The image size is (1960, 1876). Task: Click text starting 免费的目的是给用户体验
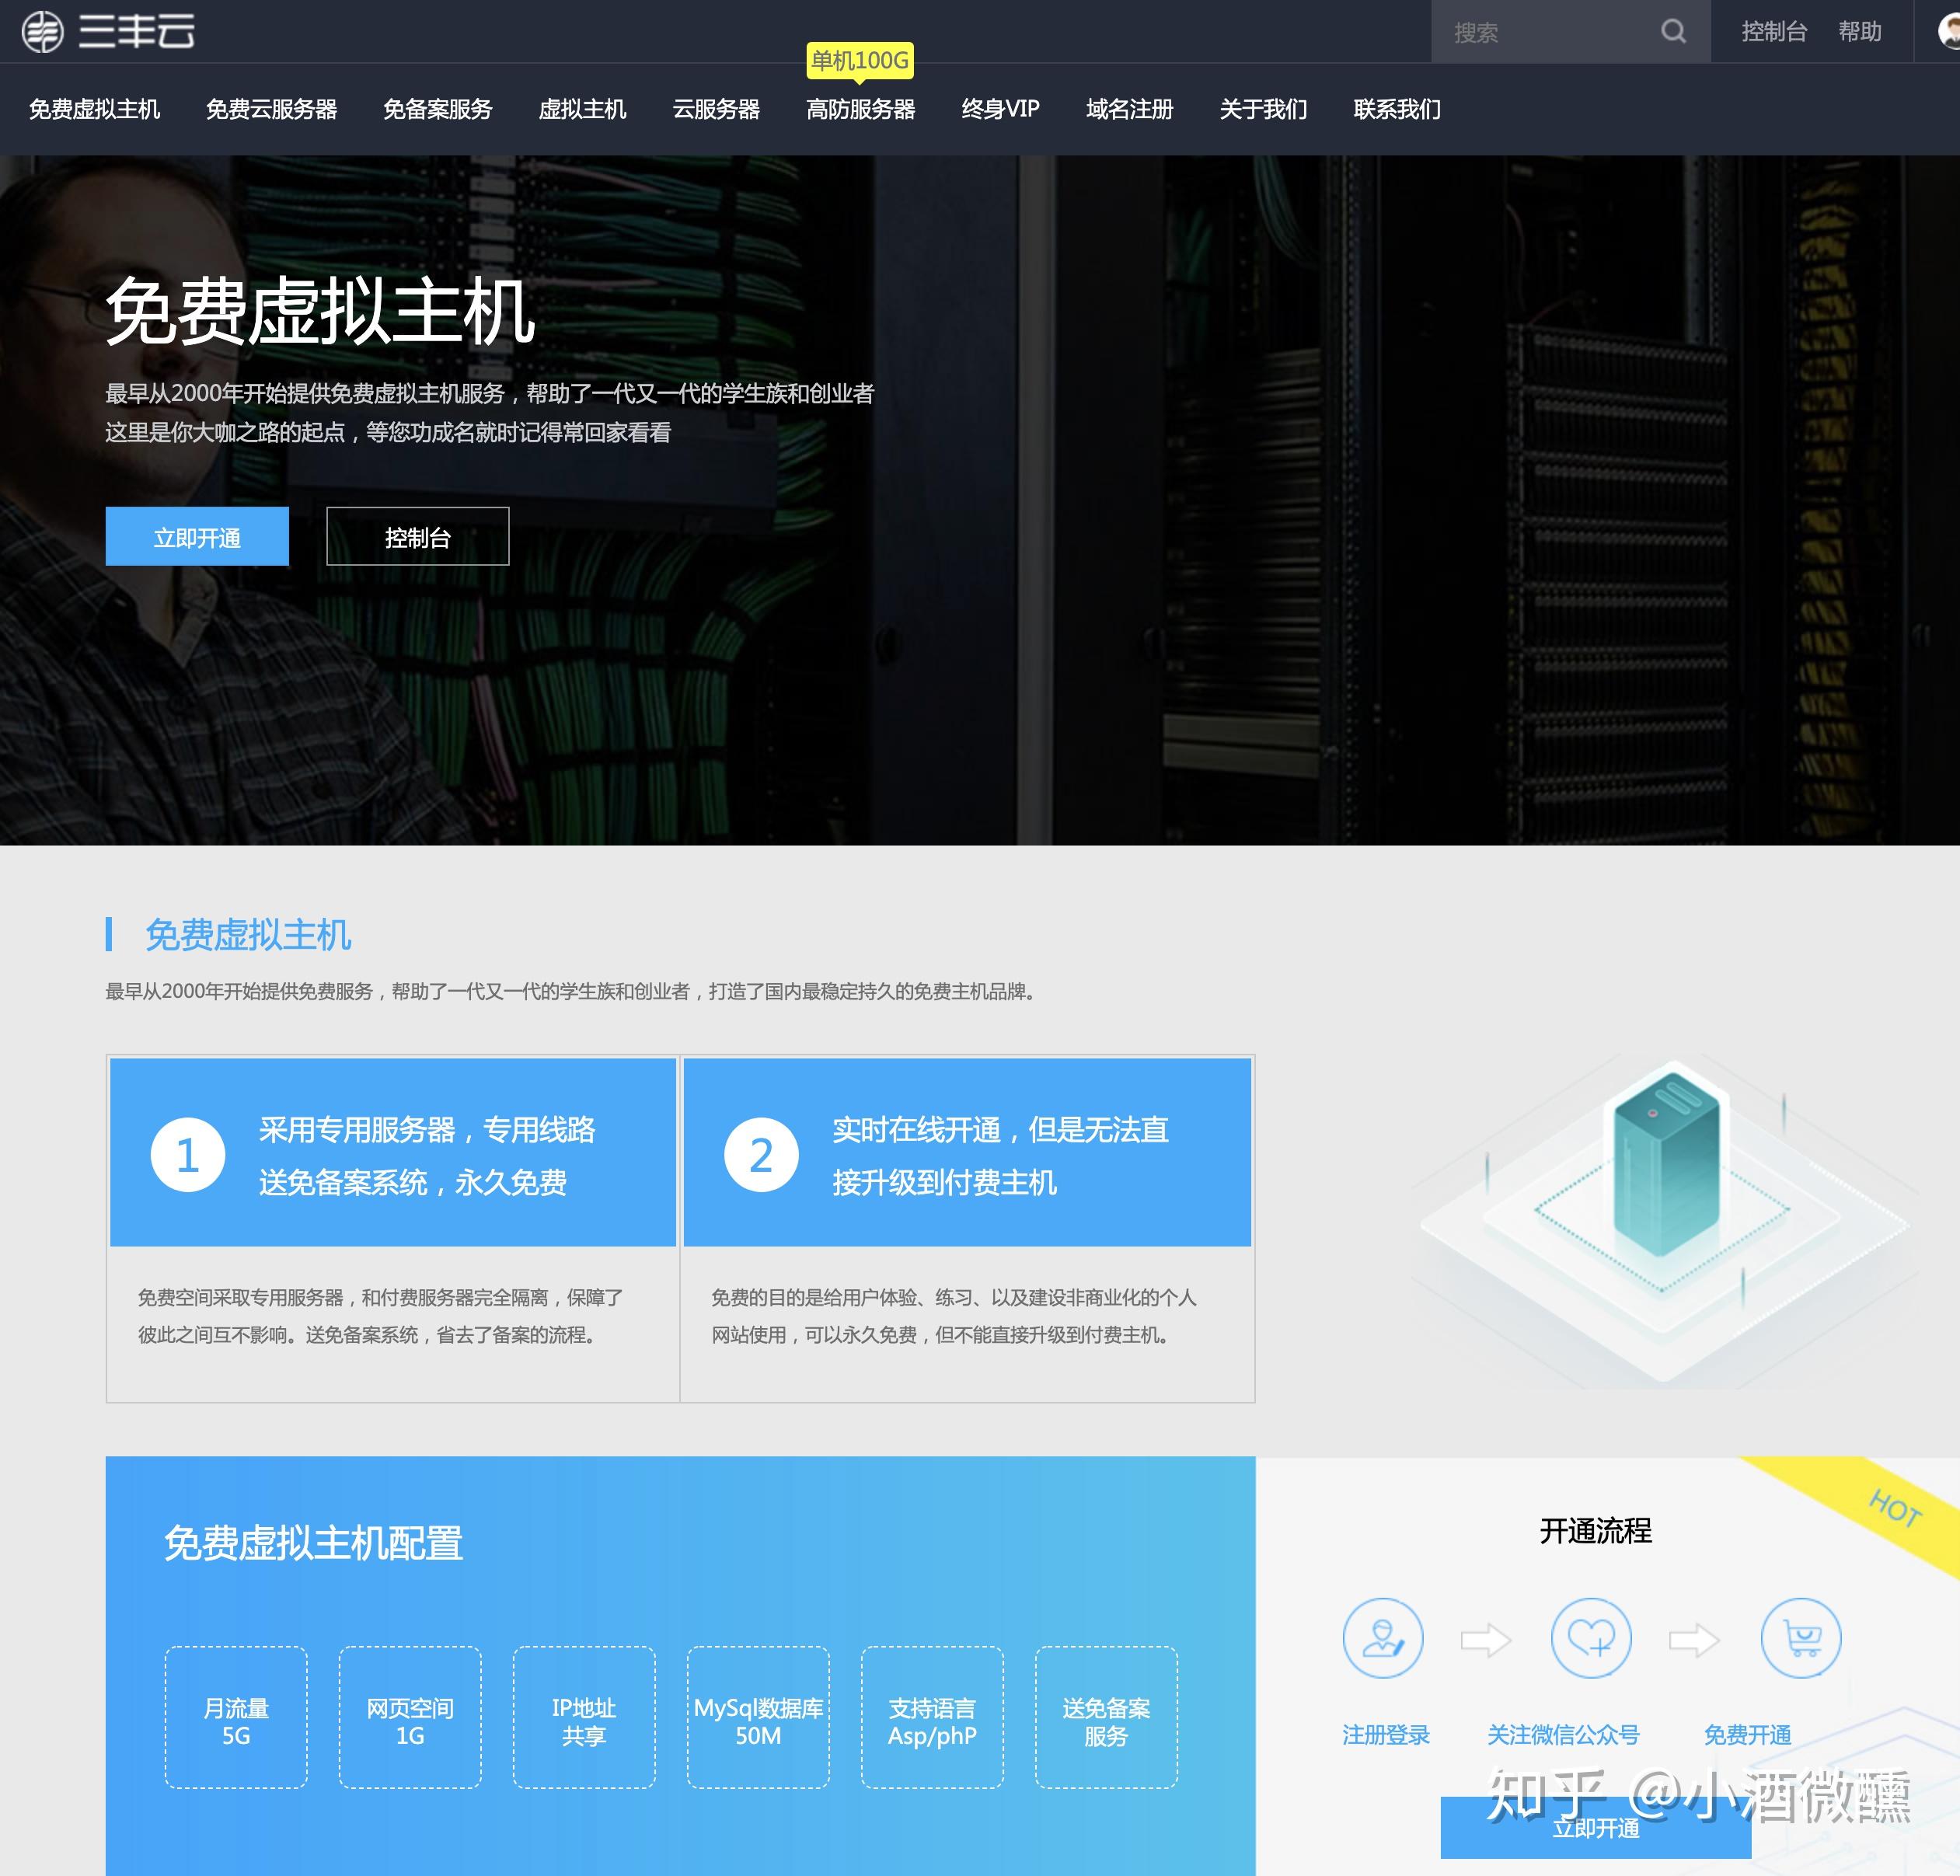point(953,1316)
